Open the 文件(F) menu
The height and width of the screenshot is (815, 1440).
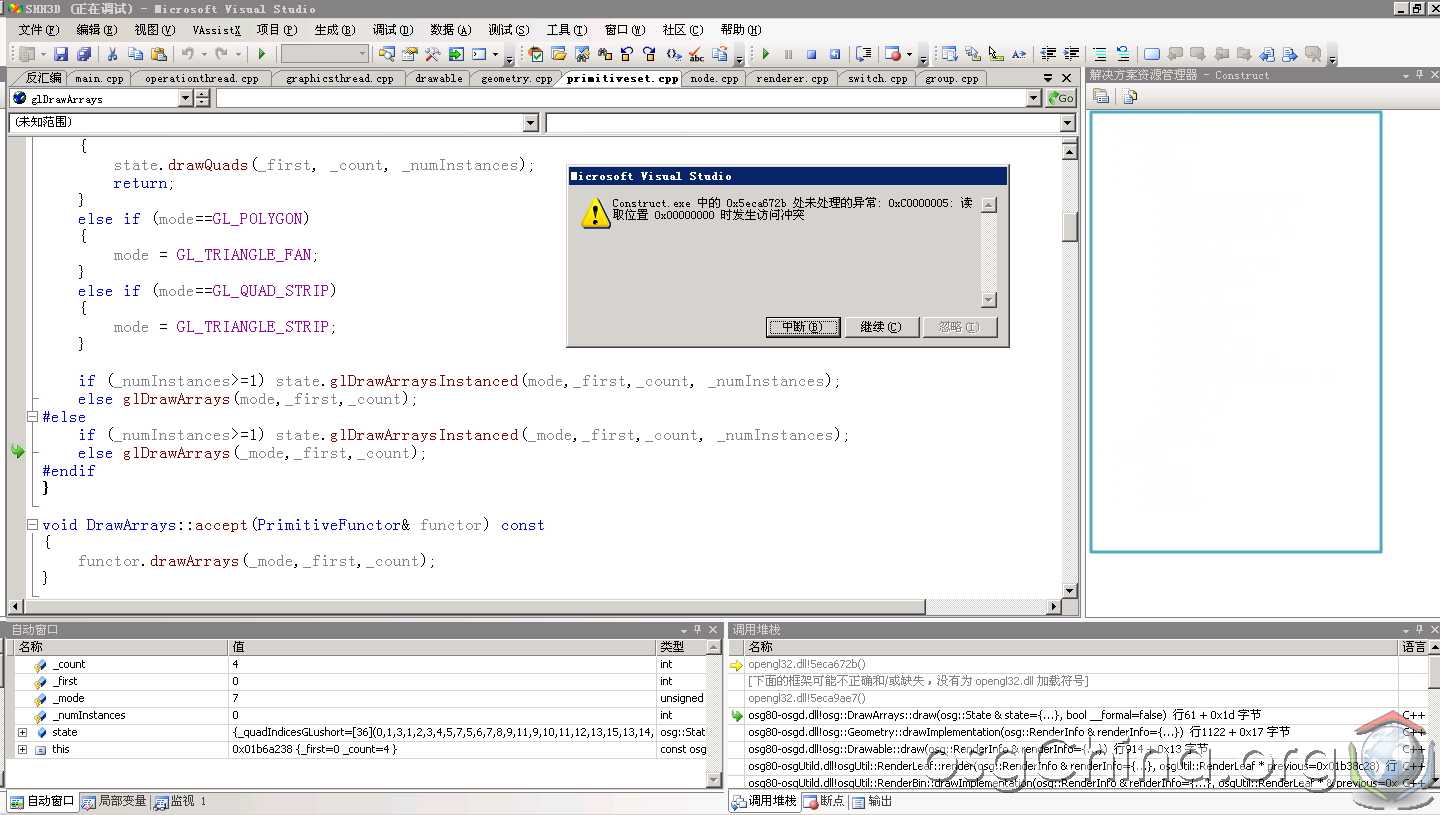(38, 30)
